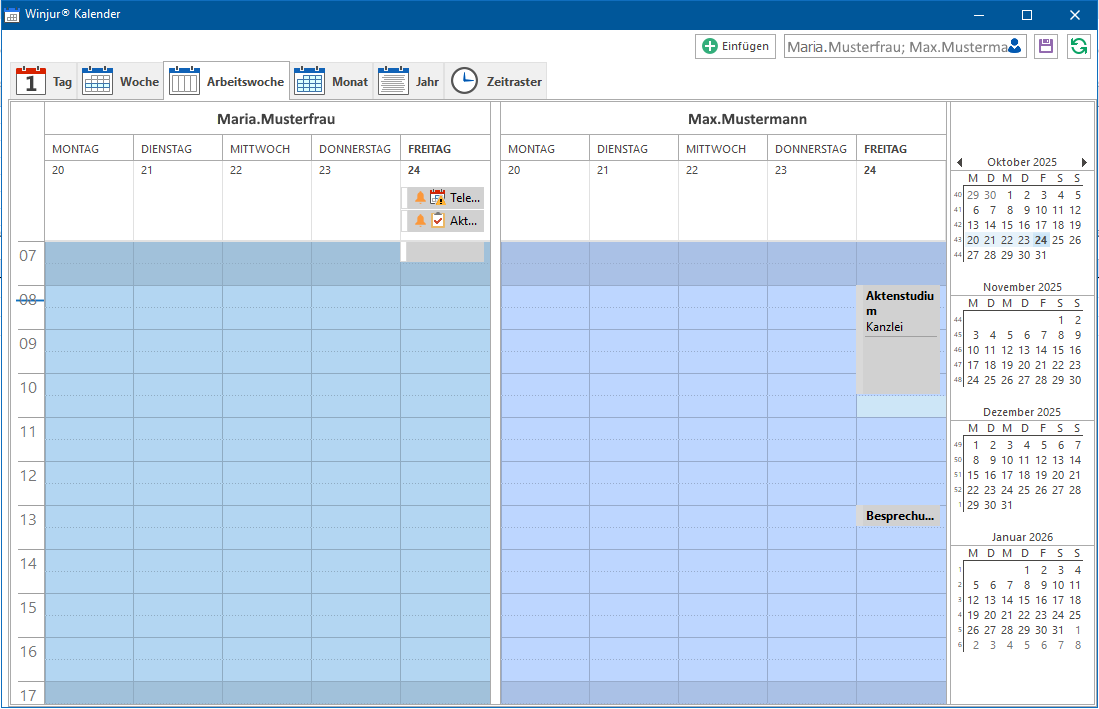Click the bell reminder icon on Tele... entry
Viewport: 1099px width, 709px height.
click(421, 198)
